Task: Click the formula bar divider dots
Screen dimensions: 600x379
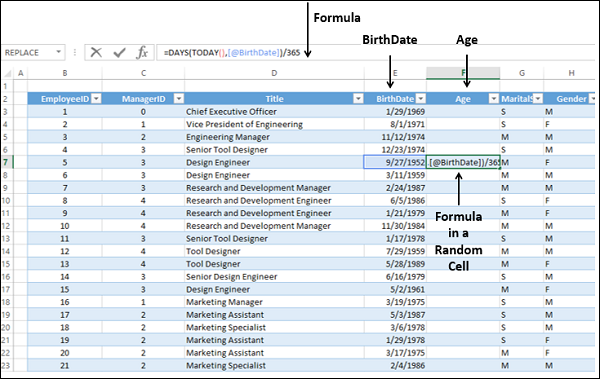Action: [x=75, y=52]
